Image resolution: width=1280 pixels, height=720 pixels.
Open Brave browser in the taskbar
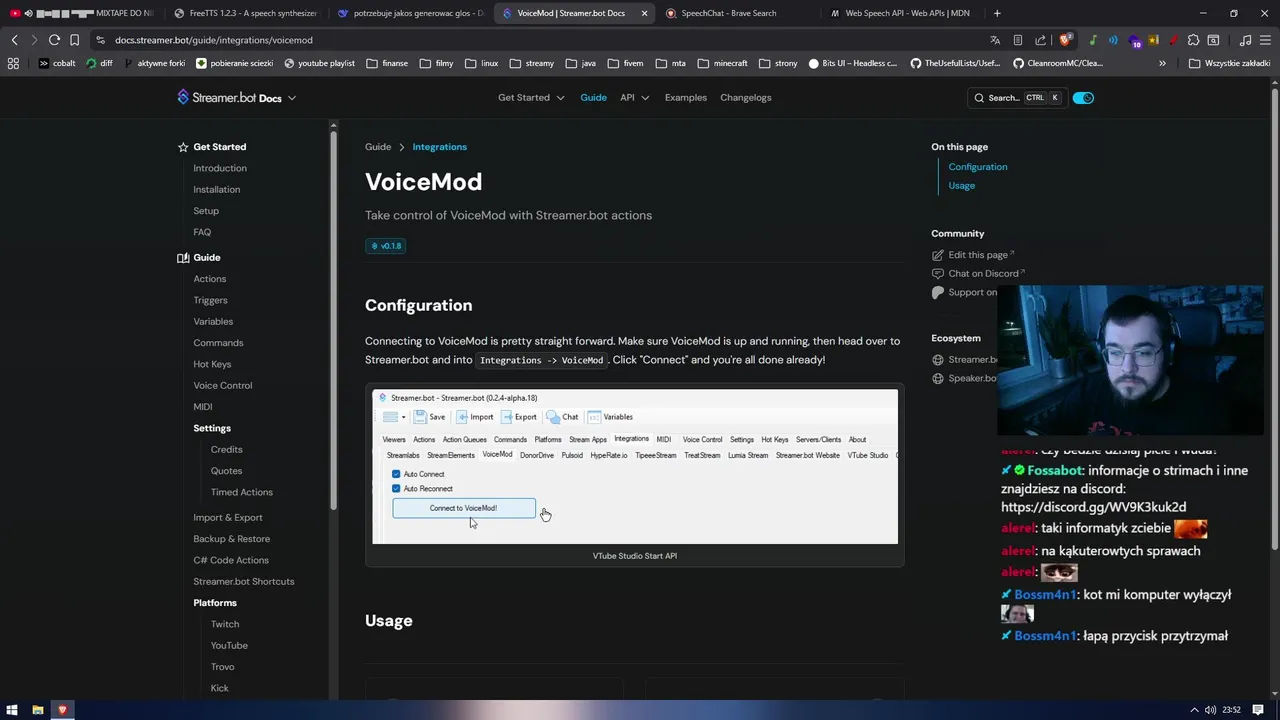click(62, 710)
